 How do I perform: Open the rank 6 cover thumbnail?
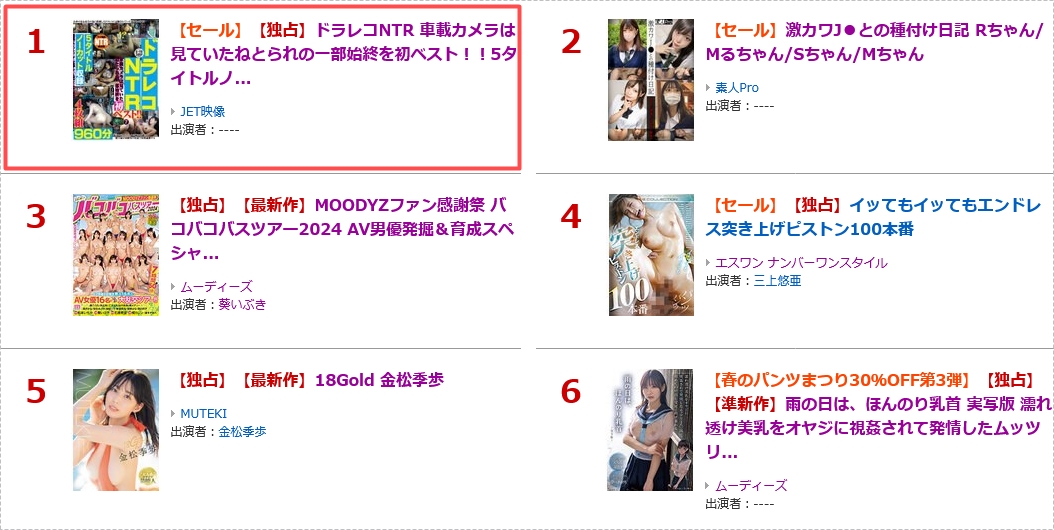(x=650, y=430)
